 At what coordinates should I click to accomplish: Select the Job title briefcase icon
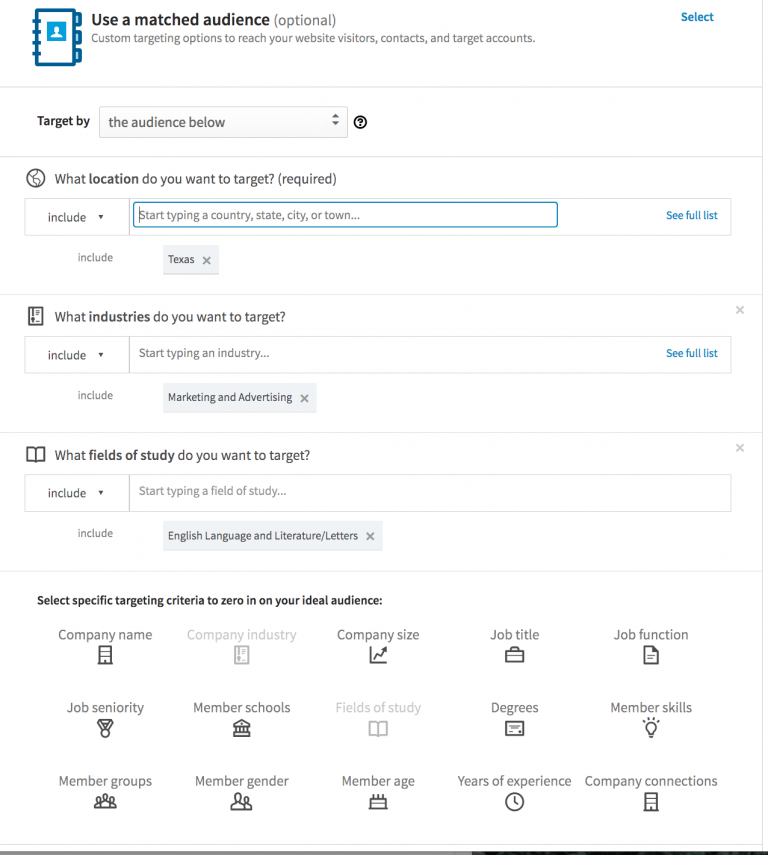coord(514,654)
